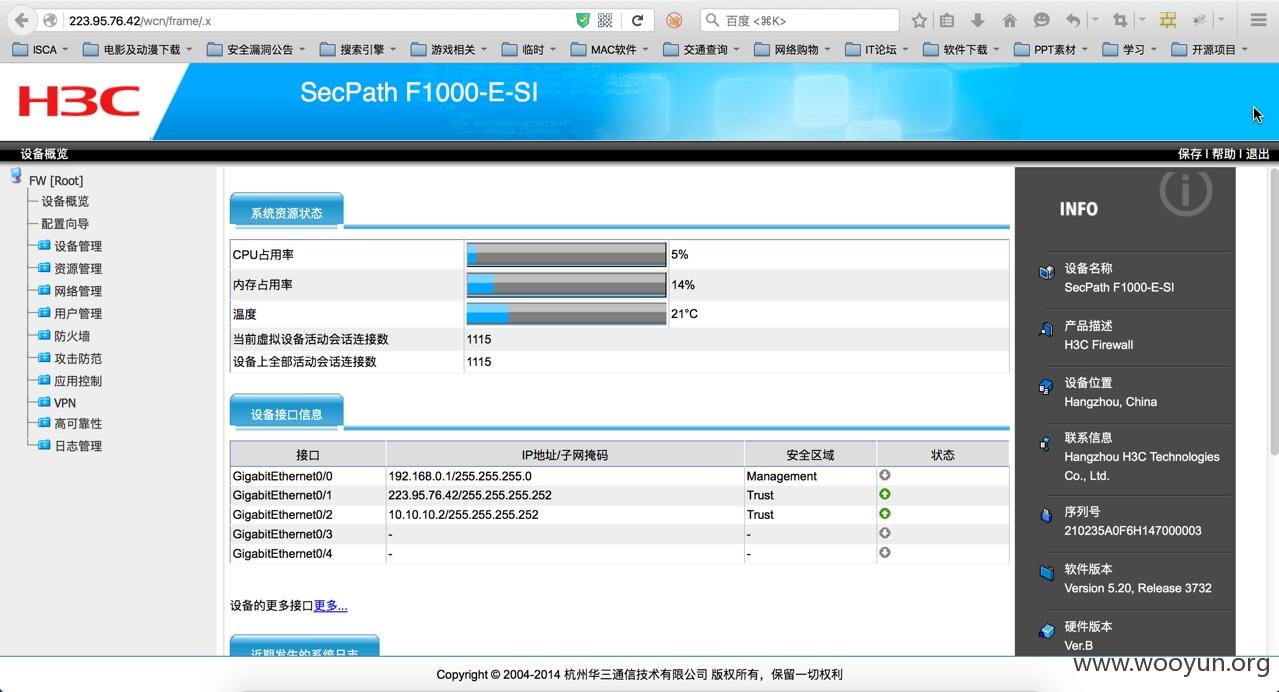Select the 设备接口信息 section tab
The height and width of the screenshot is (692, 1279).
click(286, 414)
